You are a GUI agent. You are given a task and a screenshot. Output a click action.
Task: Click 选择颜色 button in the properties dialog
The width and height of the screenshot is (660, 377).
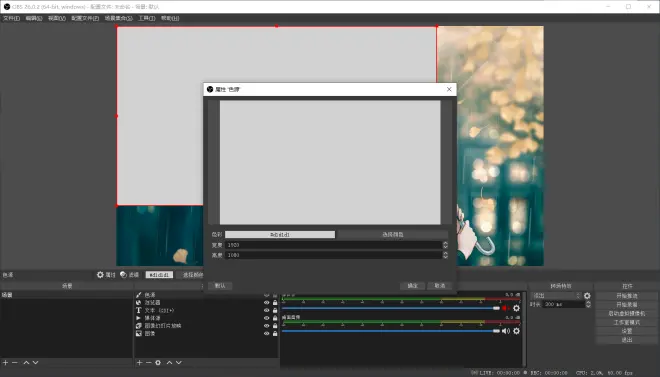click(393, 234)
